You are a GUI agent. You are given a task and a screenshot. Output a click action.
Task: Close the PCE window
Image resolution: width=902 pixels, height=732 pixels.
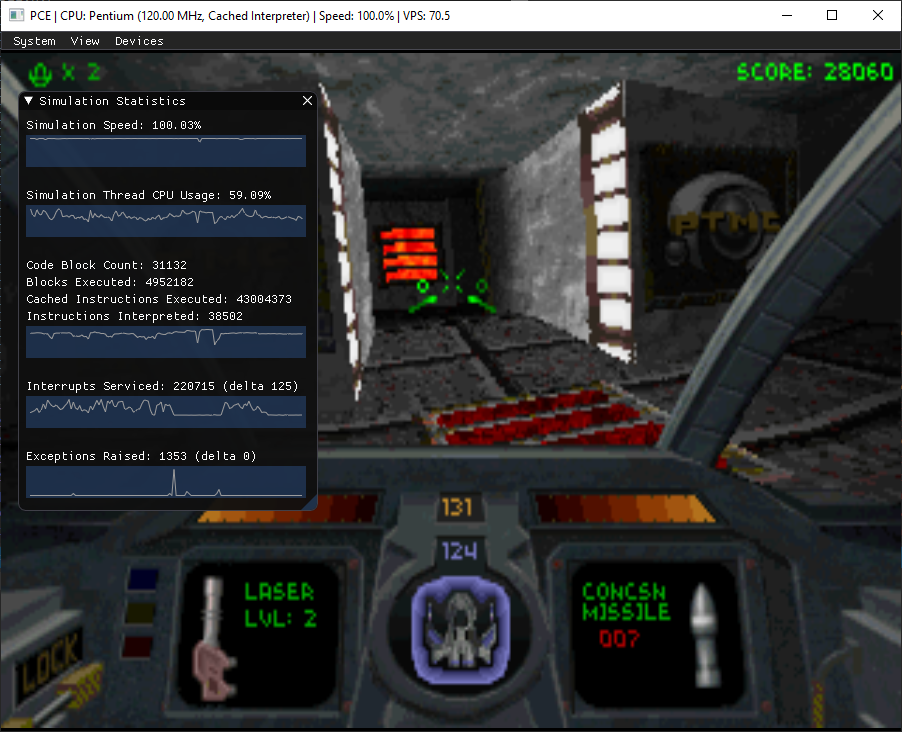[878, 16]
